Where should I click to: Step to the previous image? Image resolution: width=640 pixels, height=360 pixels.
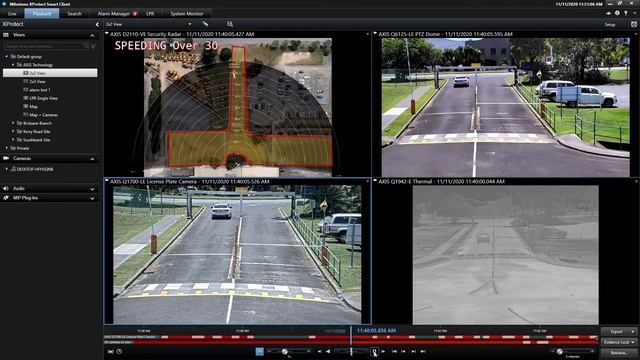[404, 351]
